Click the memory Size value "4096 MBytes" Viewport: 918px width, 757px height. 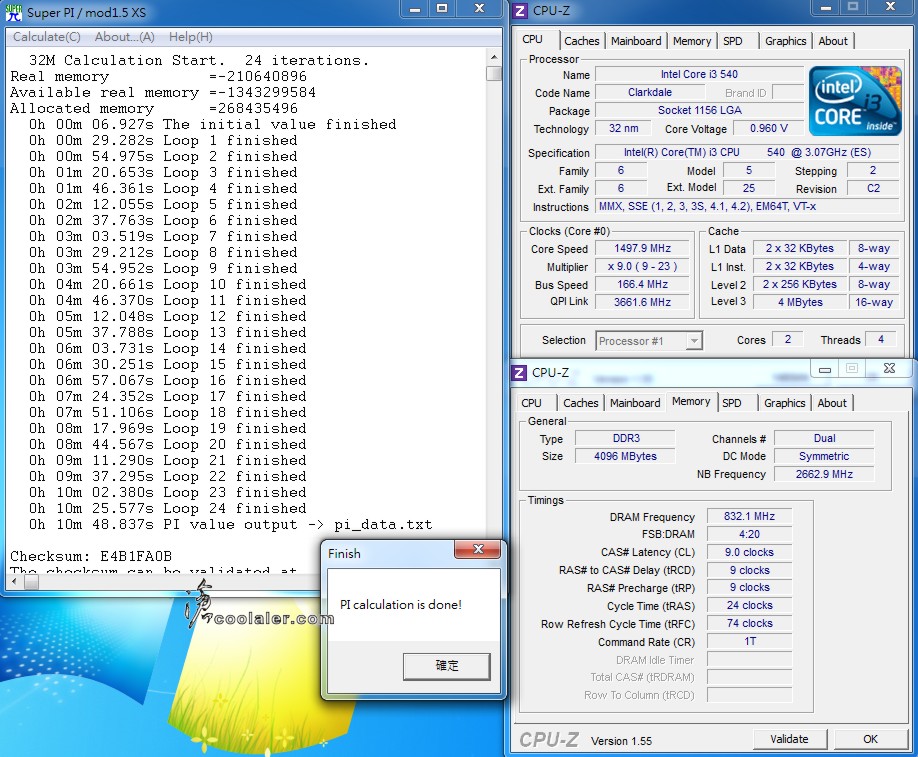tap(625, 456)
